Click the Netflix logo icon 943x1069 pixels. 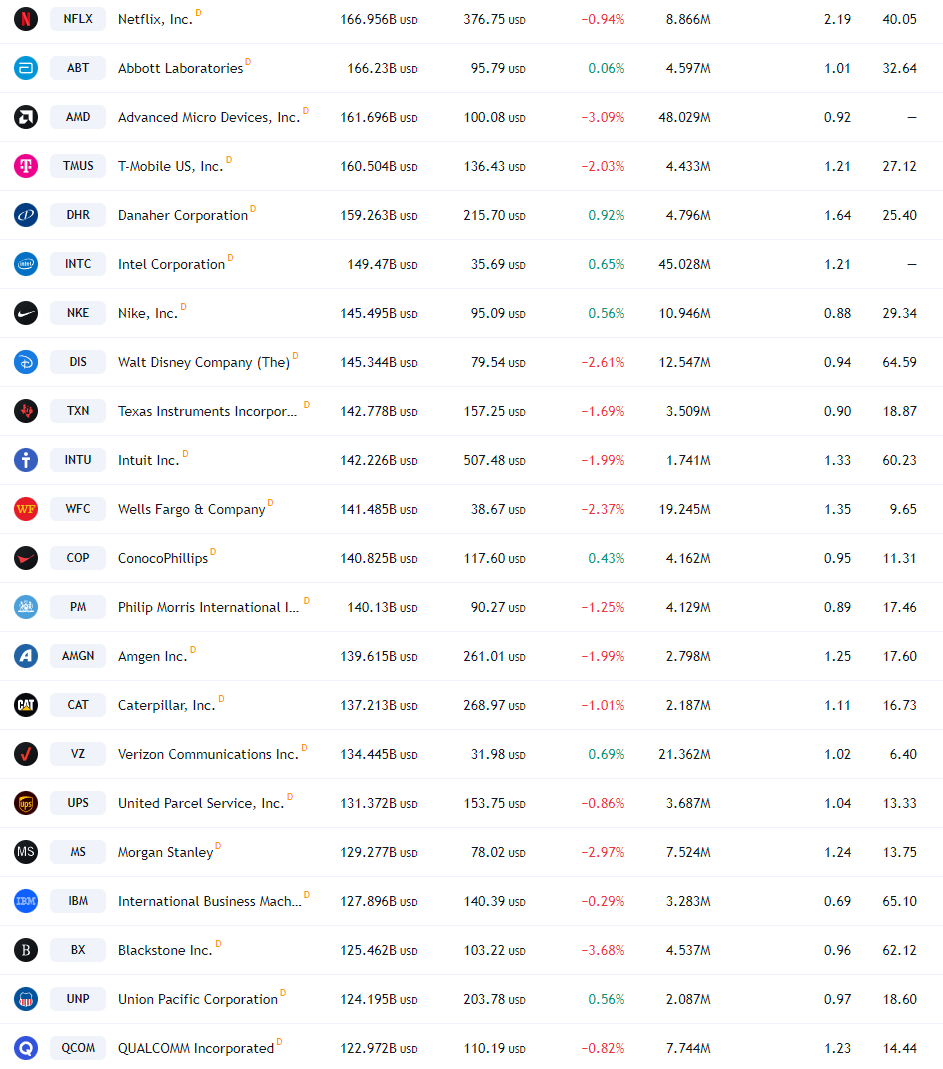[26, 19]
